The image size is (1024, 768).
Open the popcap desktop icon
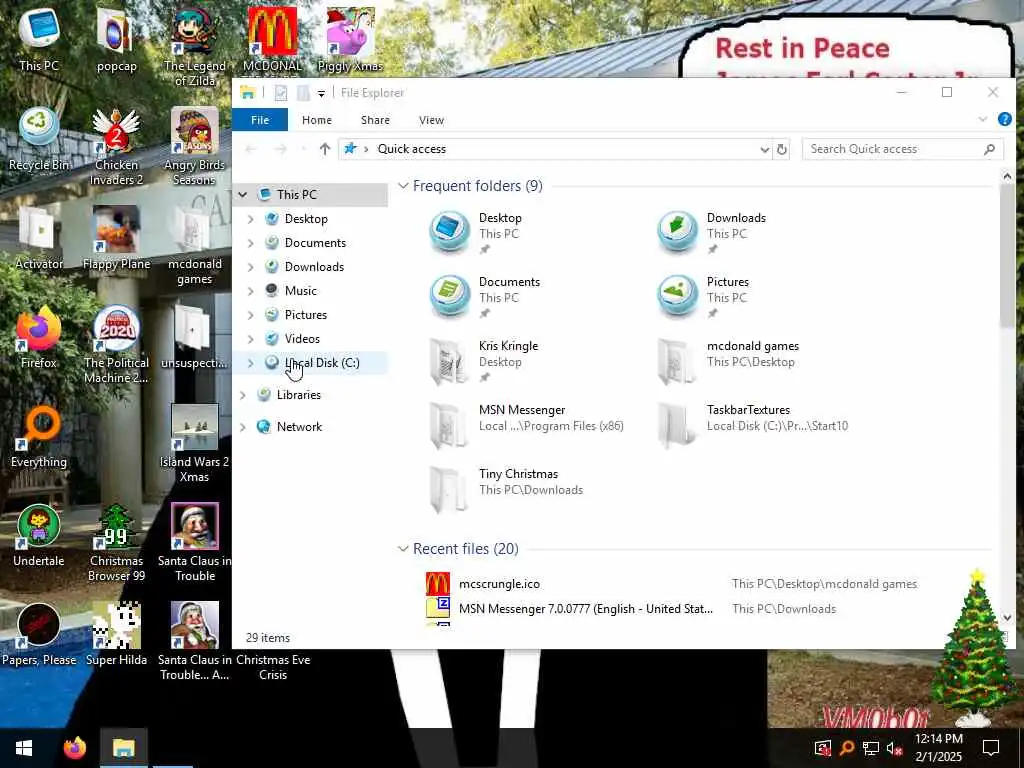point(116,40)
